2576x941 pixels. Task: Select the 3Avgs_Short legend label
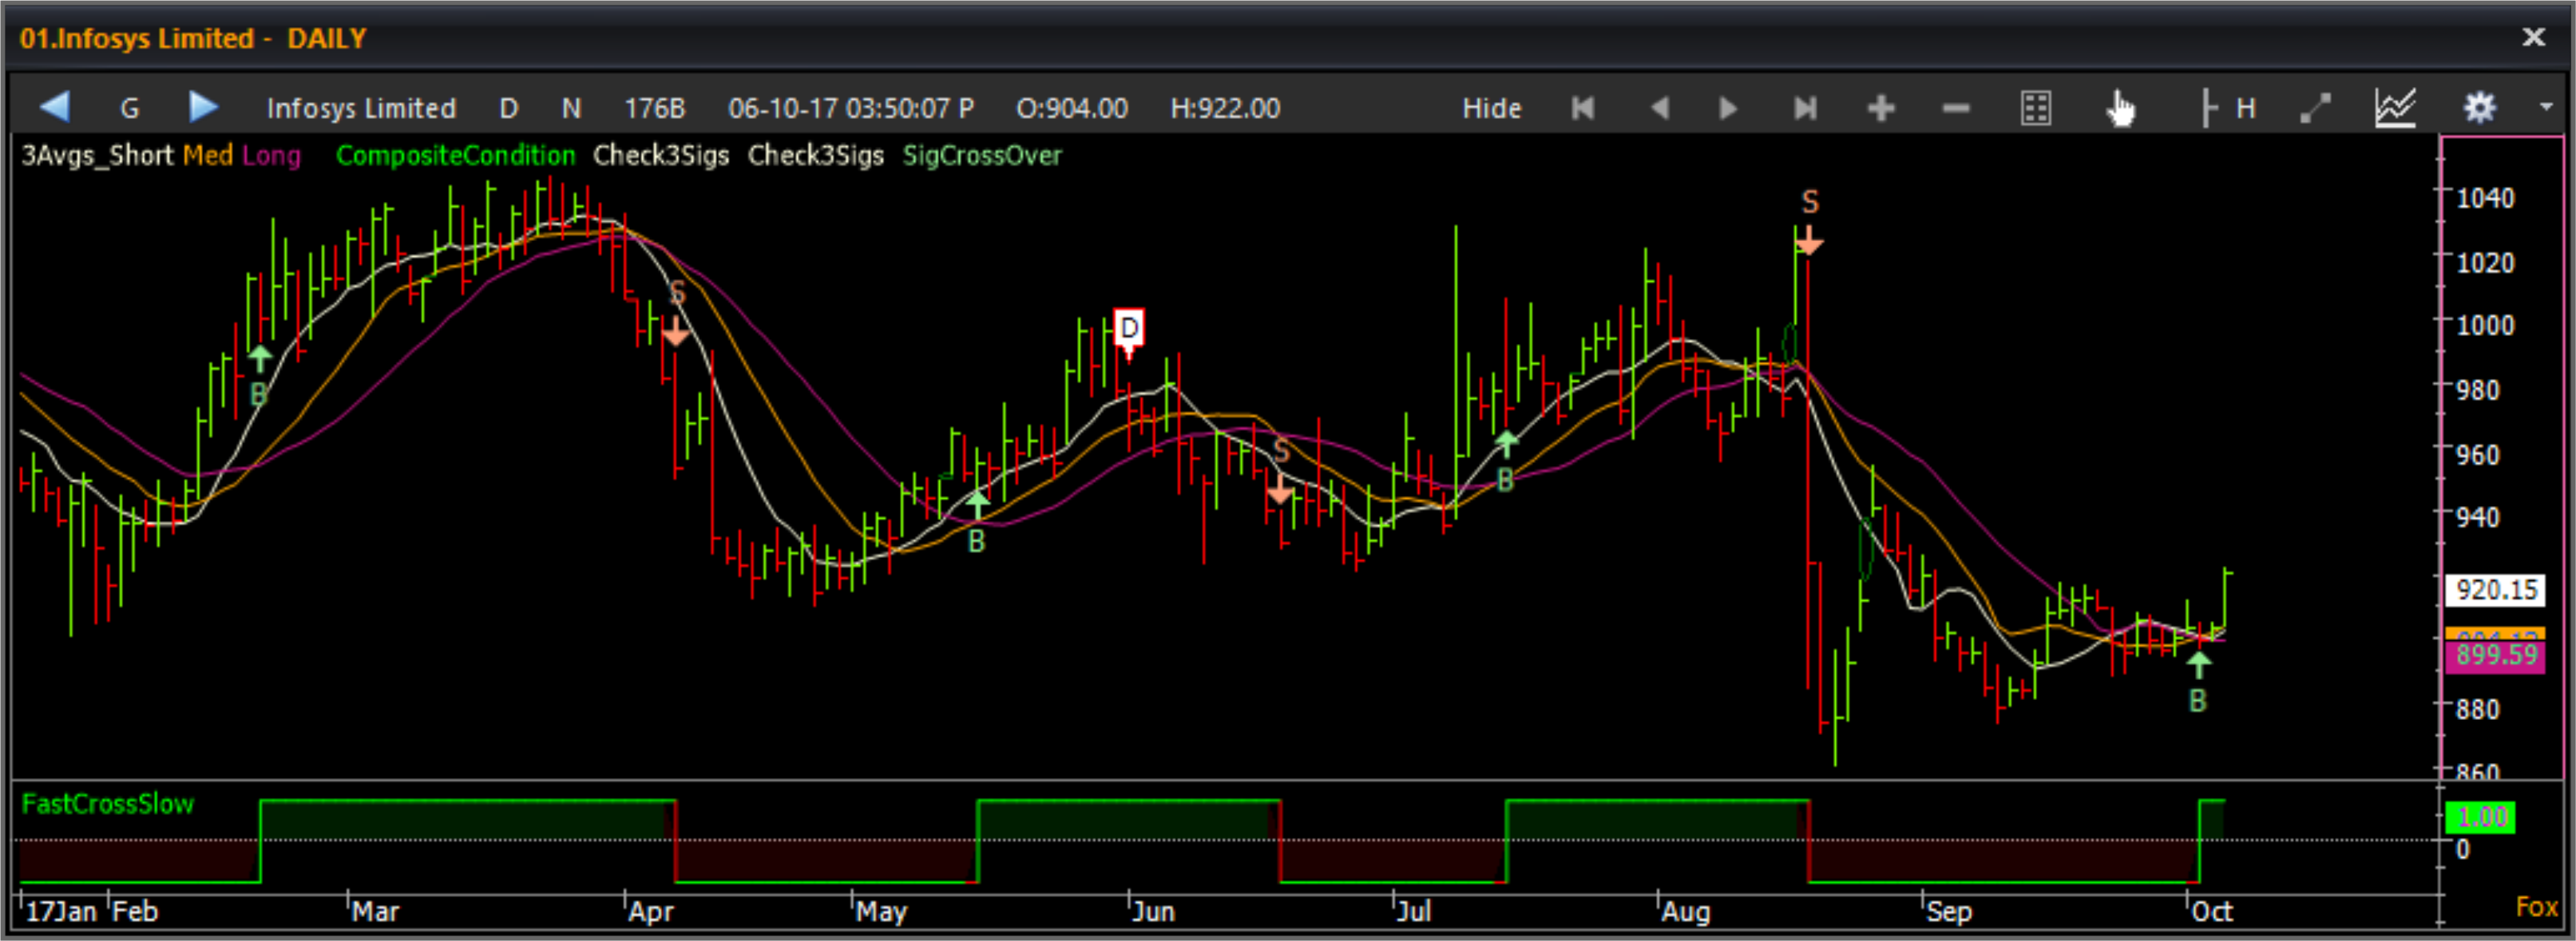click(98, 156)
